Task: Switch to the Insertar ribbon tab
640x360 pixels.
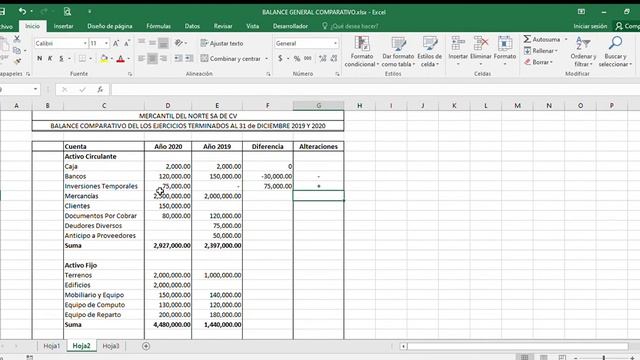Action: tap(63, 26)
